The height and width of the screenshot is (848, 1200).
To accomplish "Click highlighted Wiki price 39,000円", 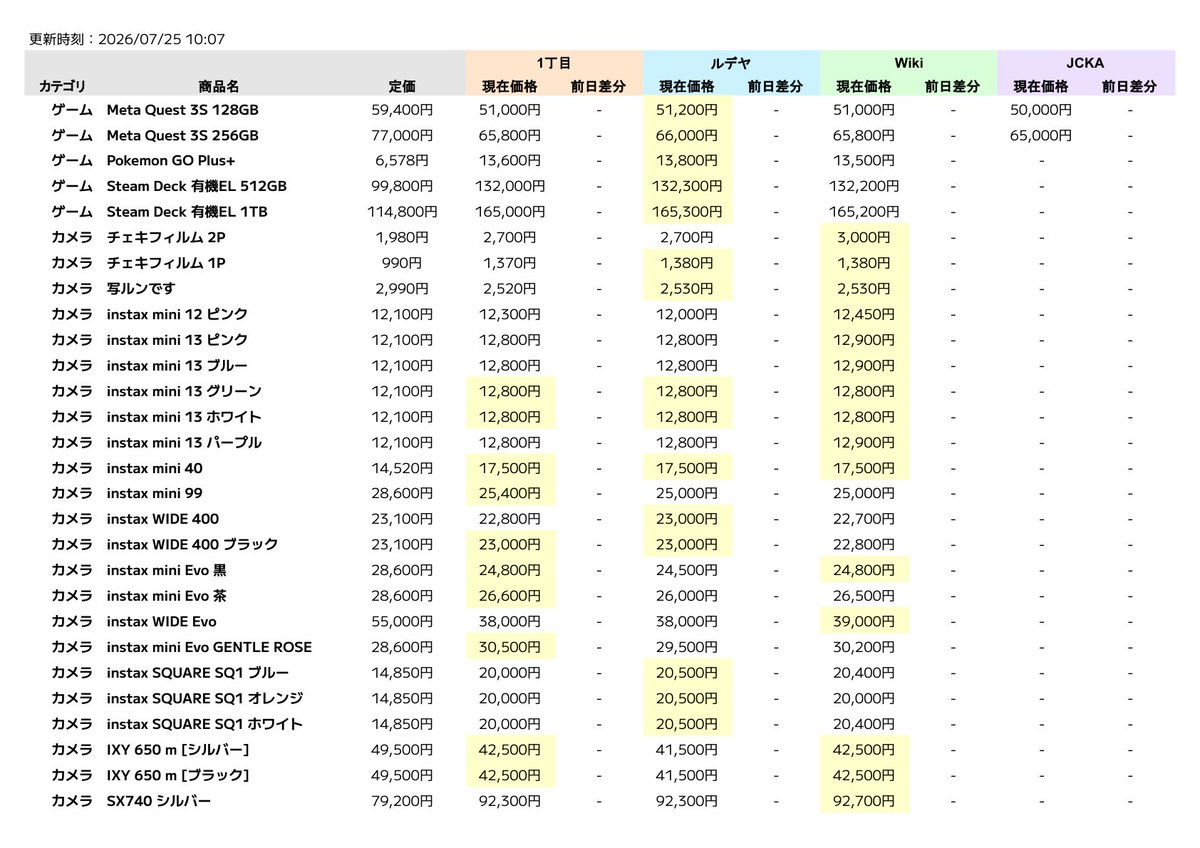I will [x=864, y=621].
